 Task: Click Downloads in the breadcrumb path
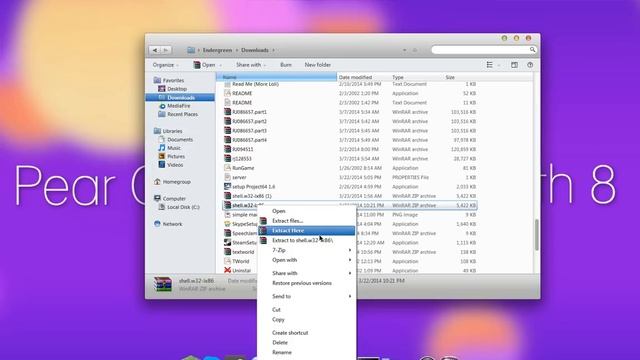(255, 50)
